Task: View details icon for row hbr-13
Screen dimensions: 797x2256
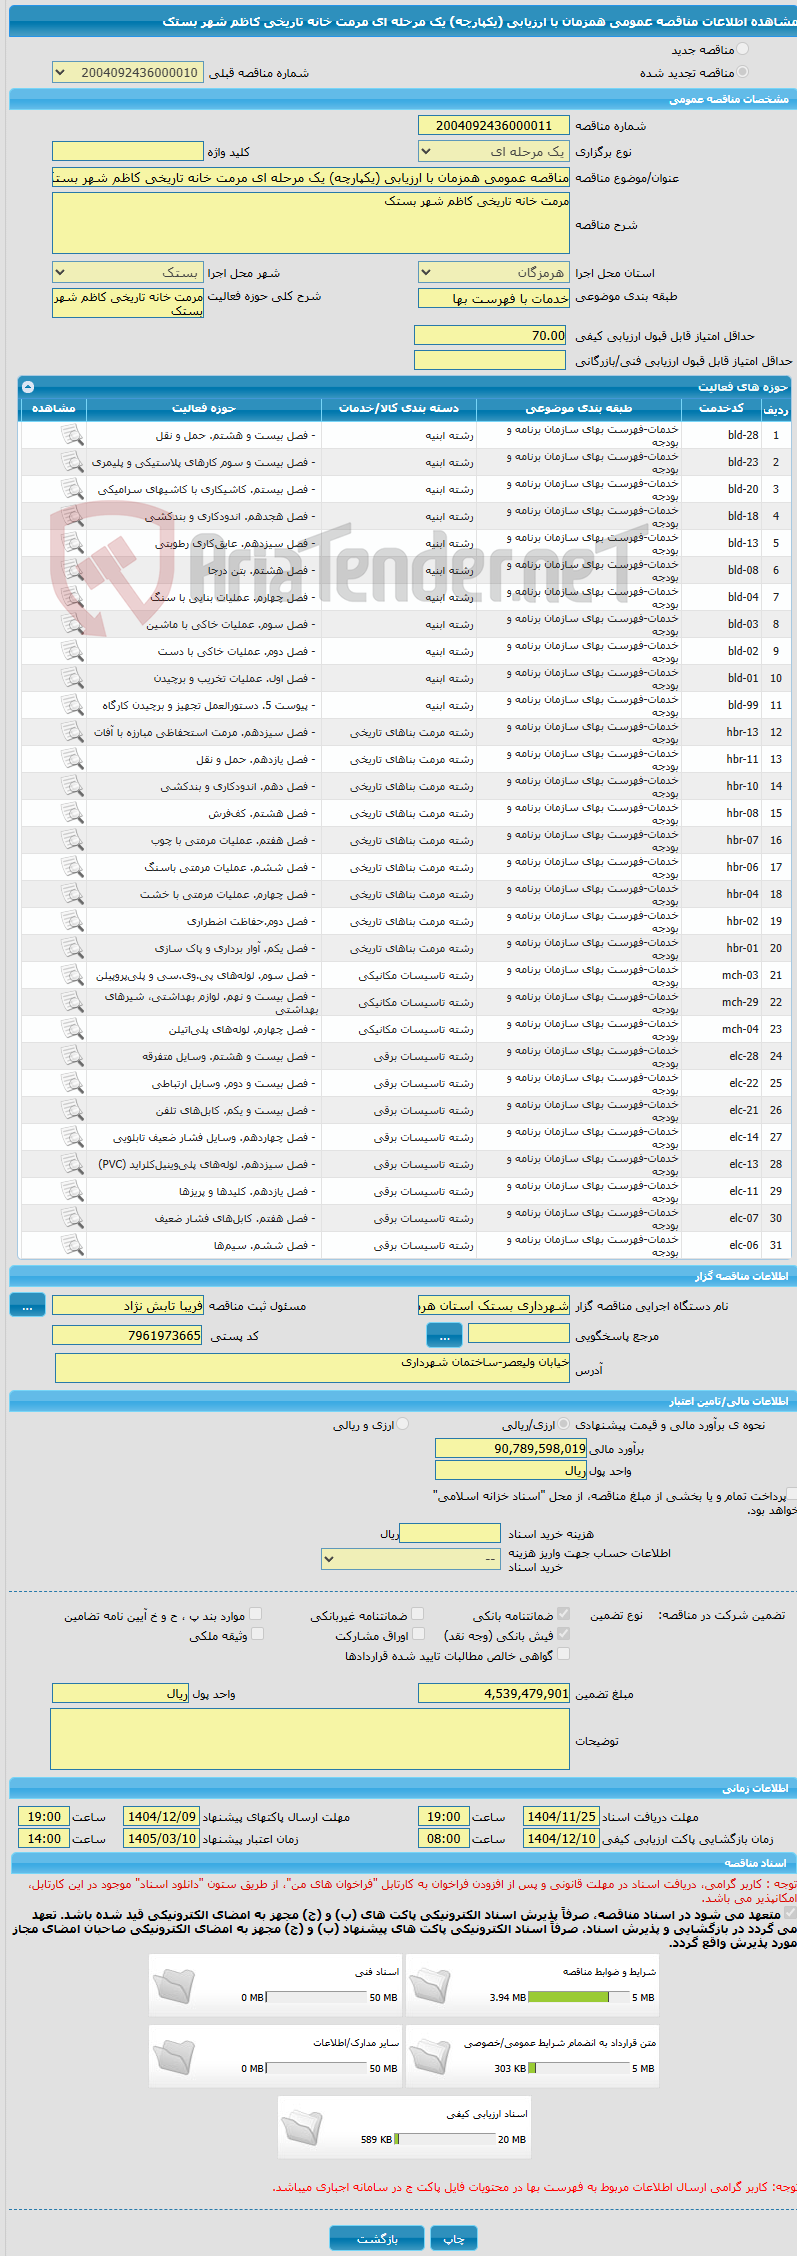Action: click(71, 732)
